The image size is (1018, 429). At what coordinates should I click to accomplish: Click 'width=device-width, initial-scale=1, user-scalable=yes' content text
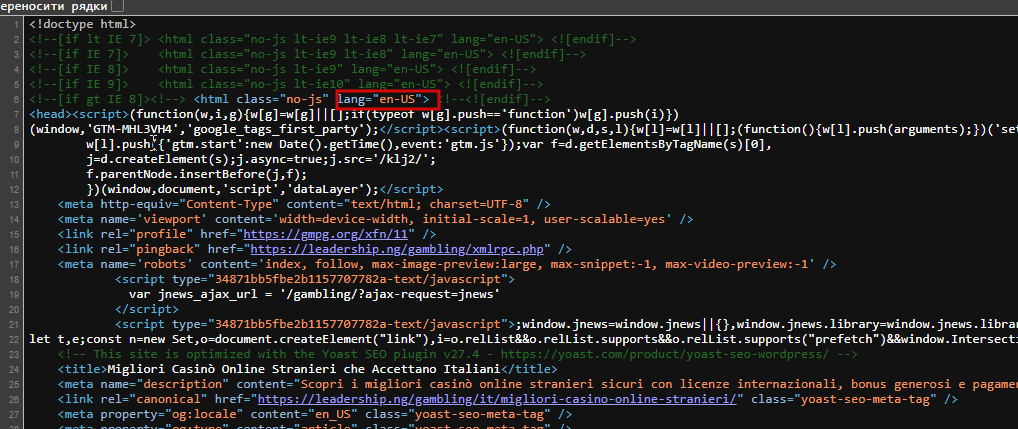pos(470,219)
